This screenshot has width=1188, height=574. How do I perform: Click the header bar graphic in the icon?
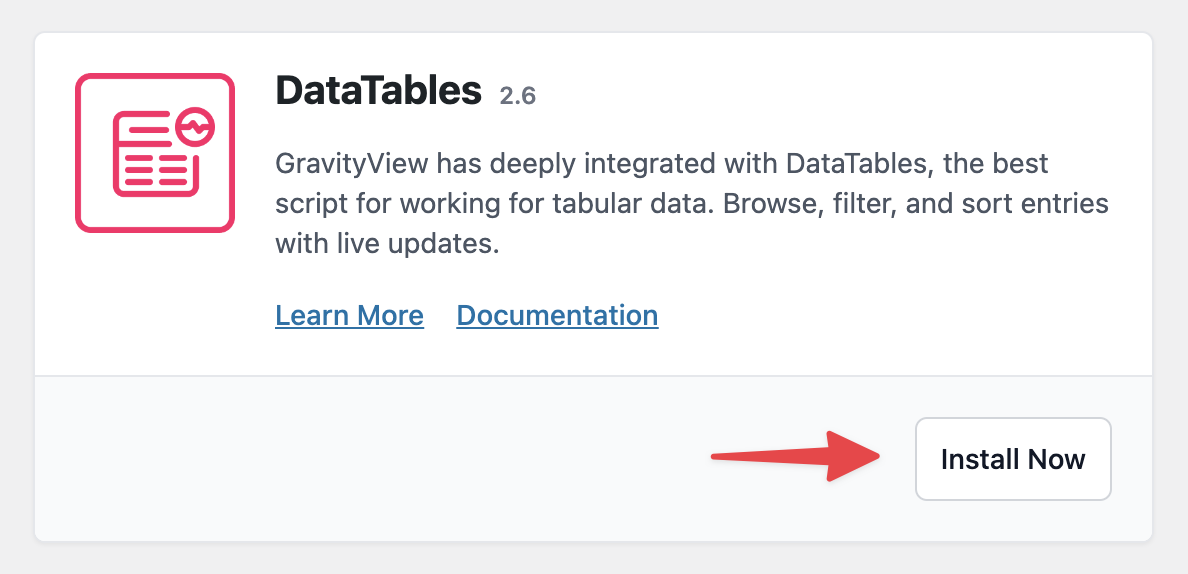(141, 129)
